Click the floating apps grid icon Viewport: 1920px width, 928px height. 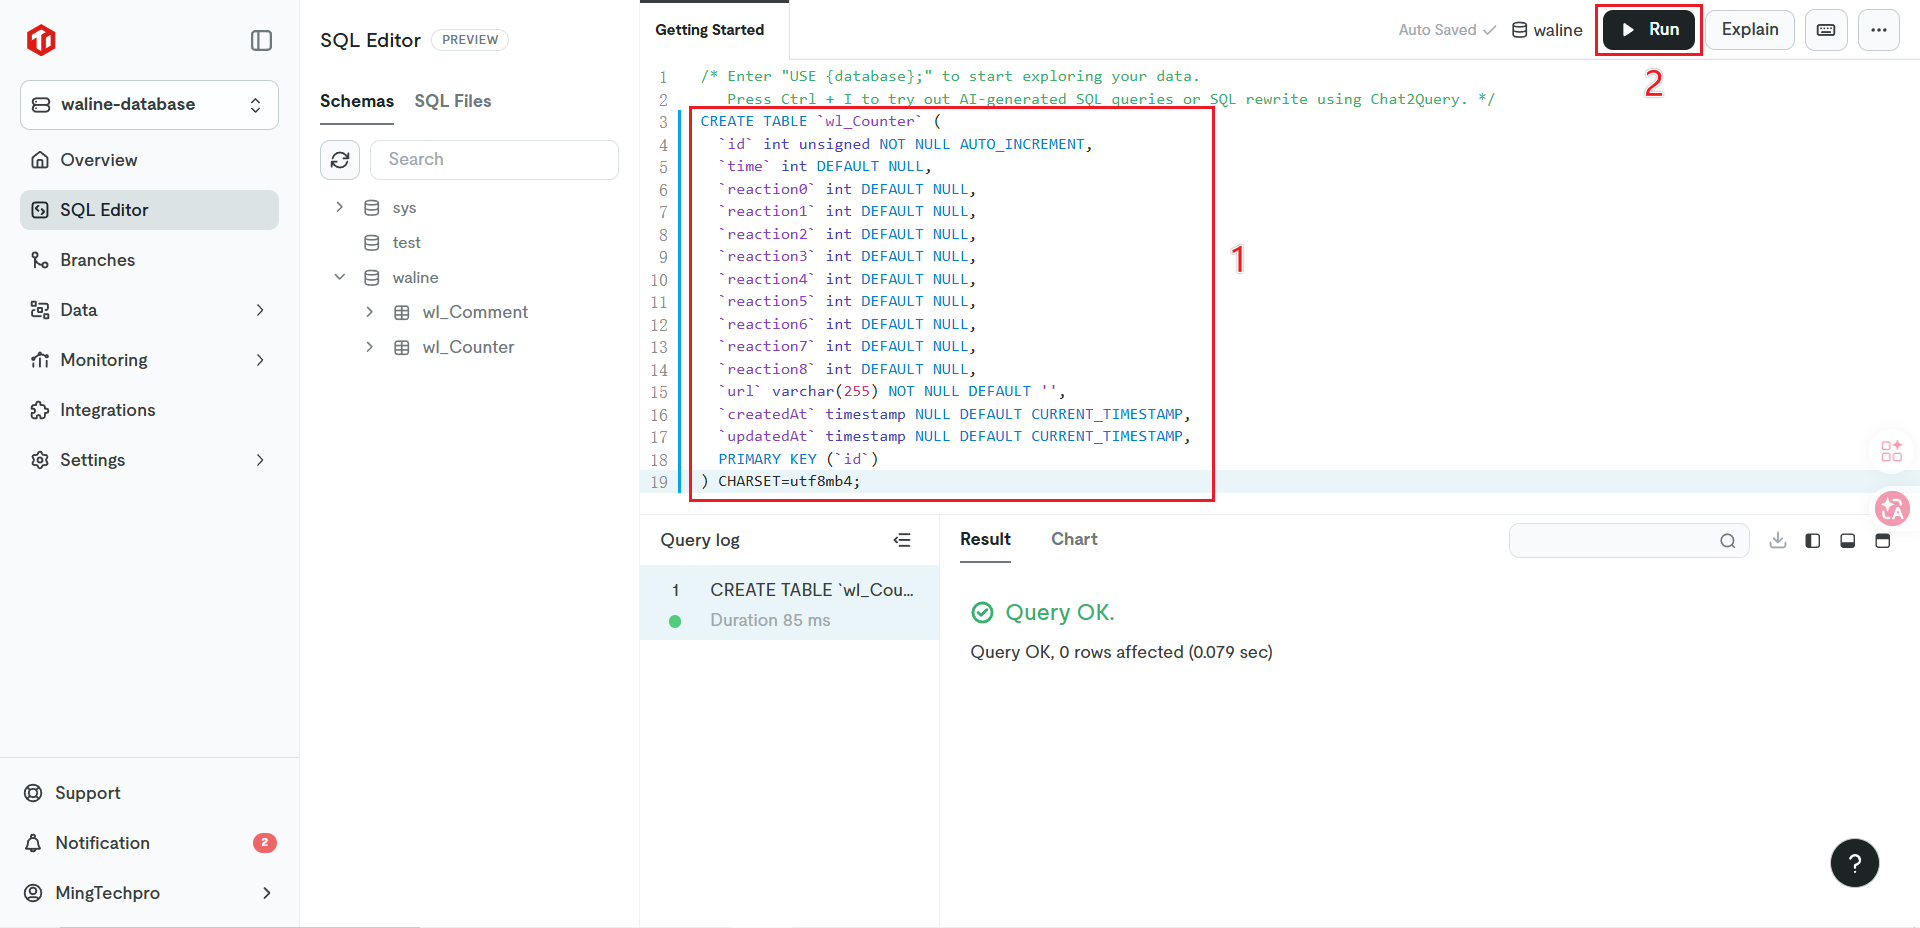click(1891, 451)
